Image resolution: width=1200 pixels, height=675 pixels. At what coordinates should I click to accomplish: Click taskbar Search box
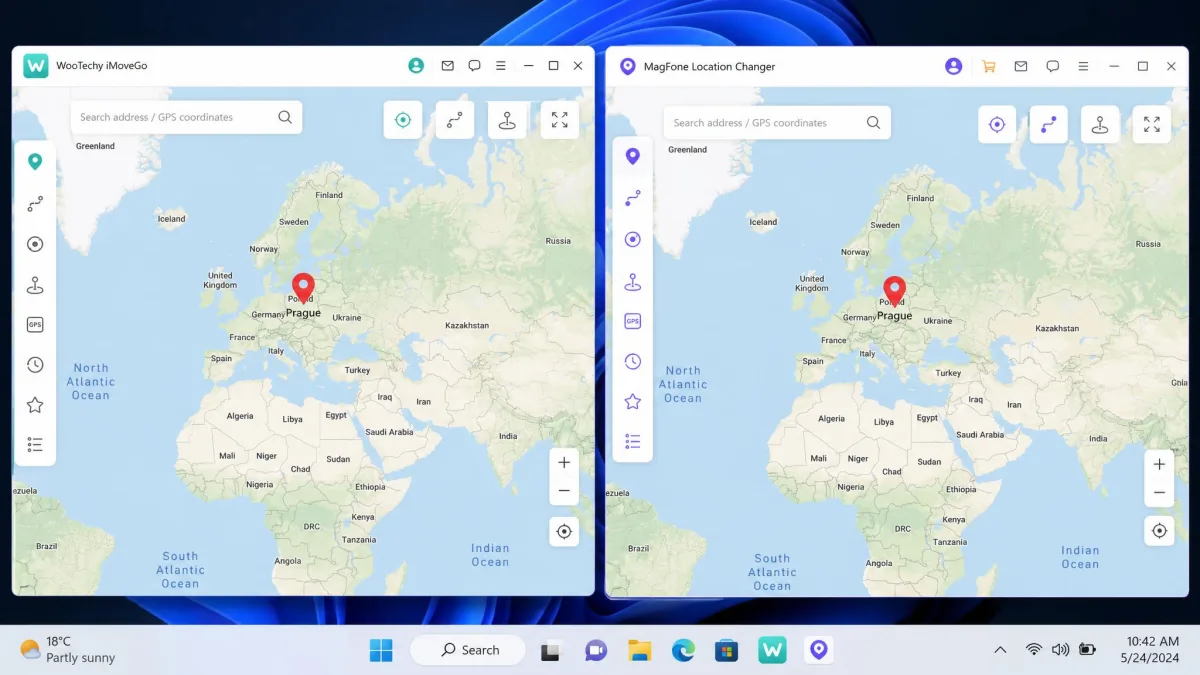(x=468, y=650)
